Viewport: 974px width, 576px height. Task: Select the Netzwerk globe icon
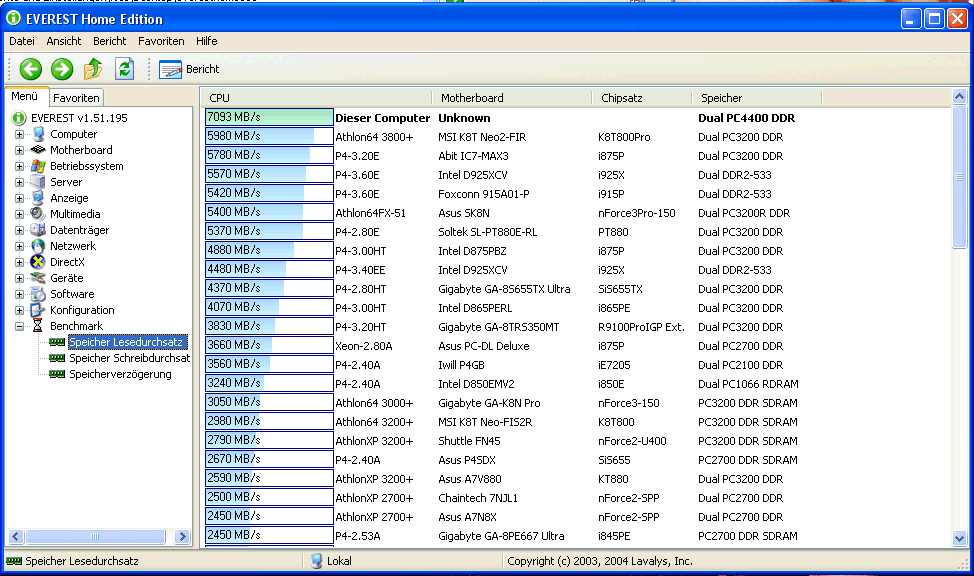click(39, 246)
